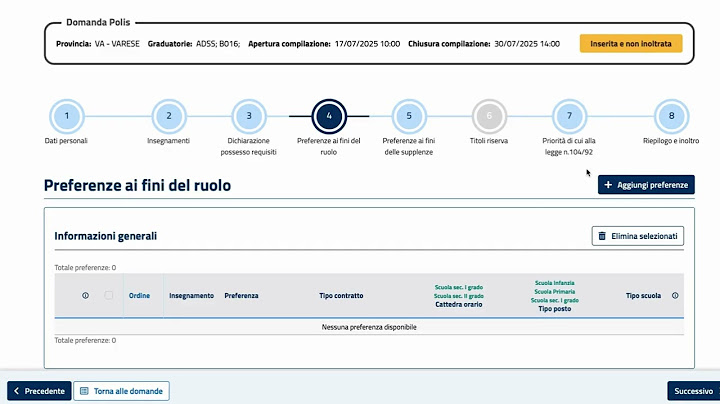720x404 pixels.
Task: Open step 5 Preferenze ai fini delle supplenze
Action: coord(409,116)
